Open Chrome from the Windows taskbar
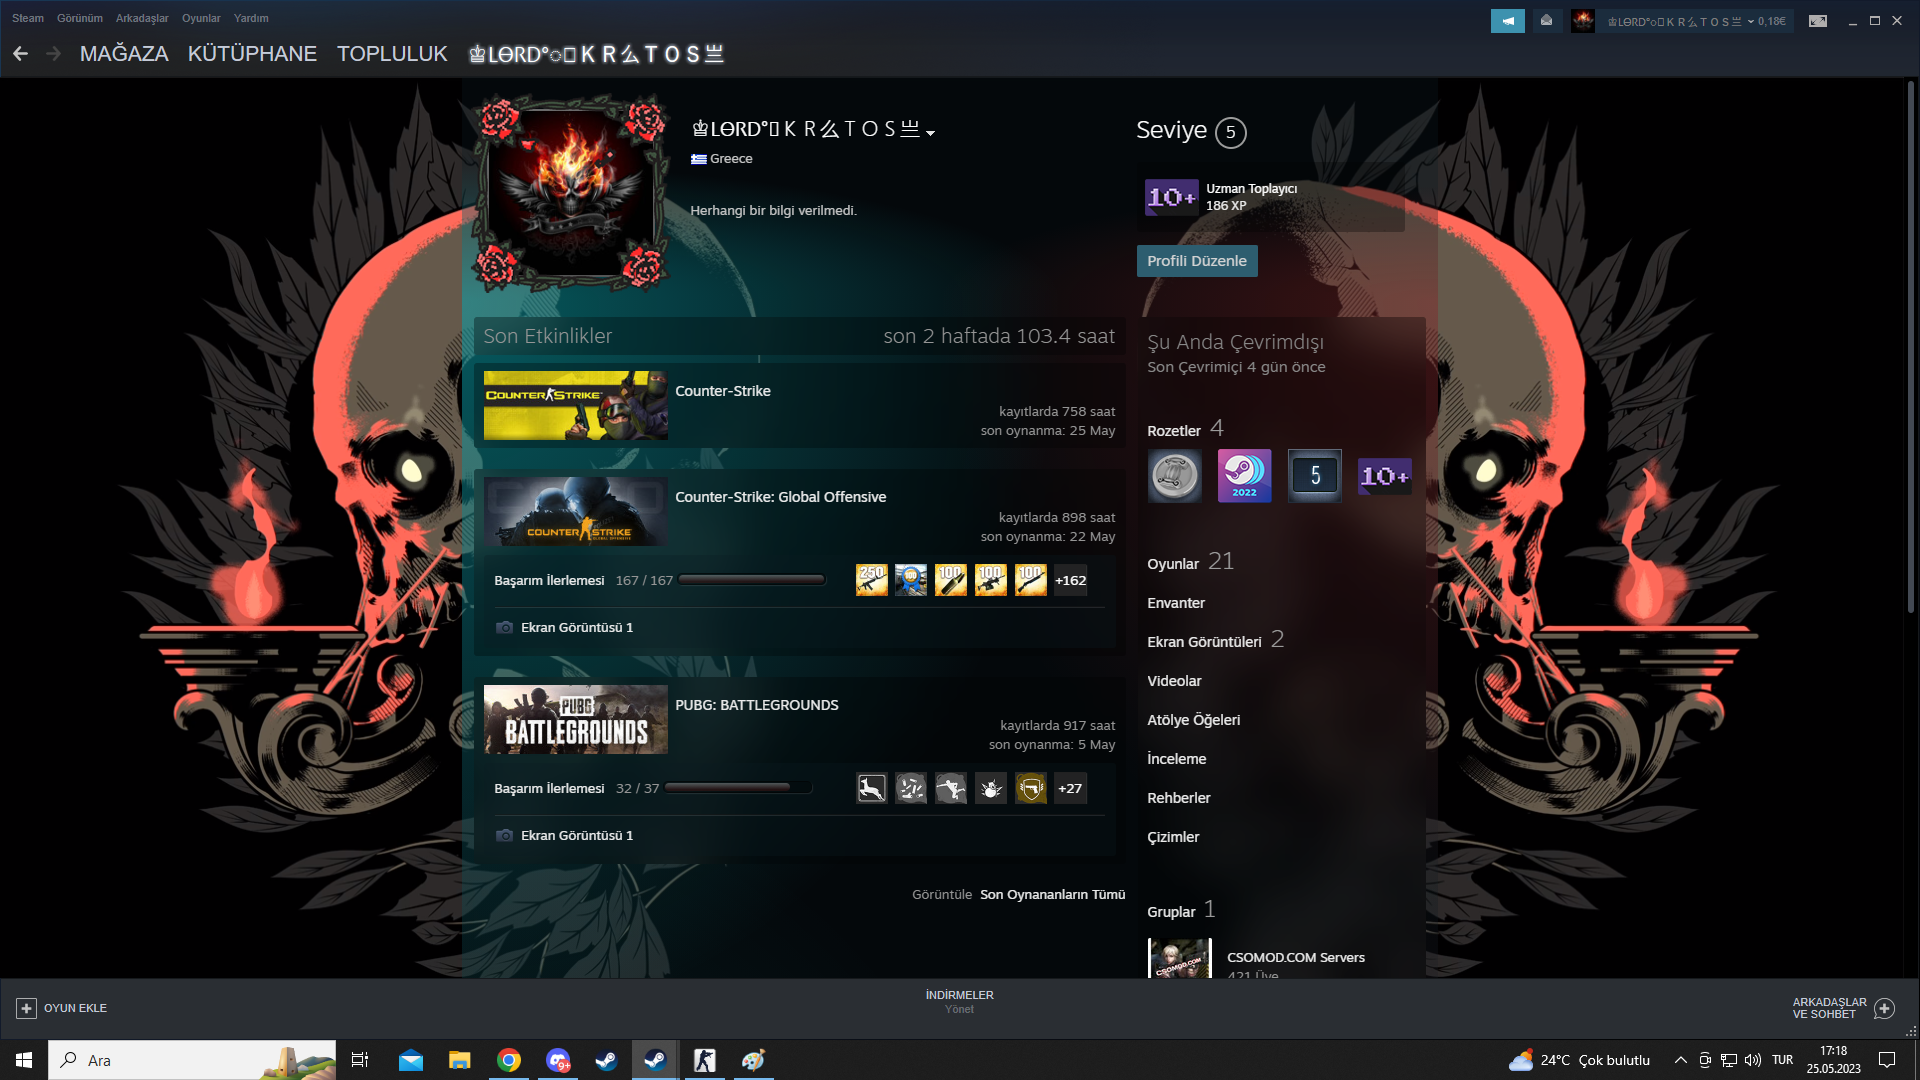The height and width of the screenshot is (1080, 1920). [509, 1060]
